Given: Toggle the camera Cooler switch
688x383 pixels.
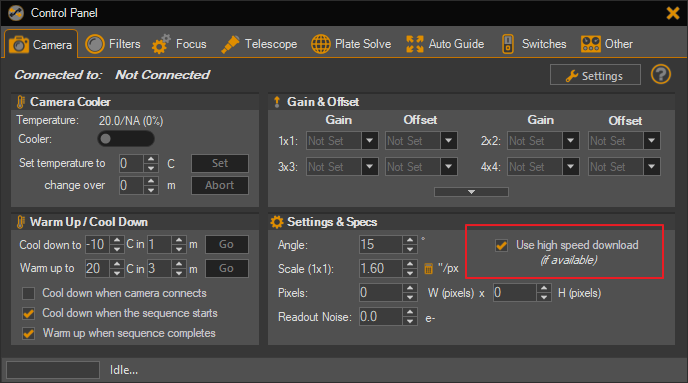Looking at the screenshot, I should pos(125,139).
